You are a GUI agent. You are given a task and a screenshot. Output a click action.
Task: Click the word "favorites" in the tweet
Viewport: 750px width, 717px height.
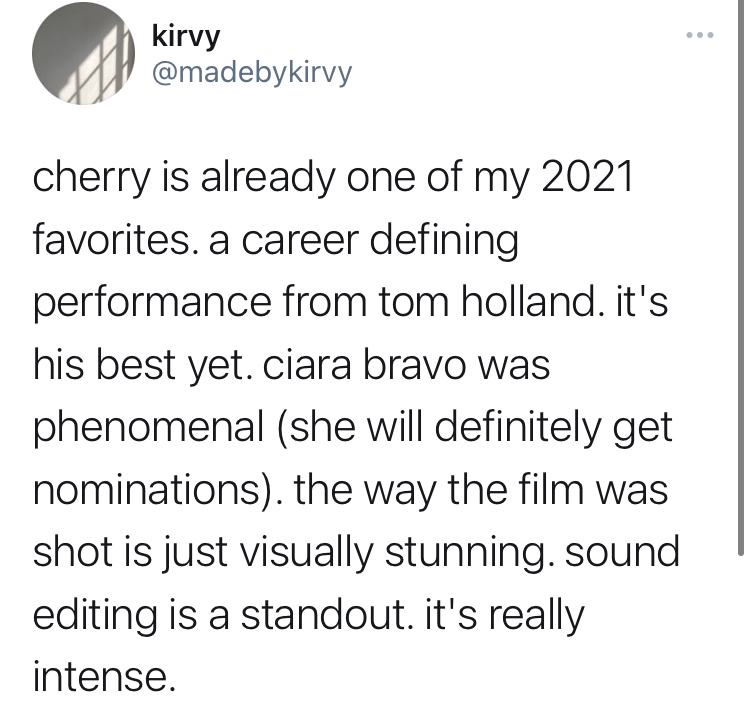111,239
